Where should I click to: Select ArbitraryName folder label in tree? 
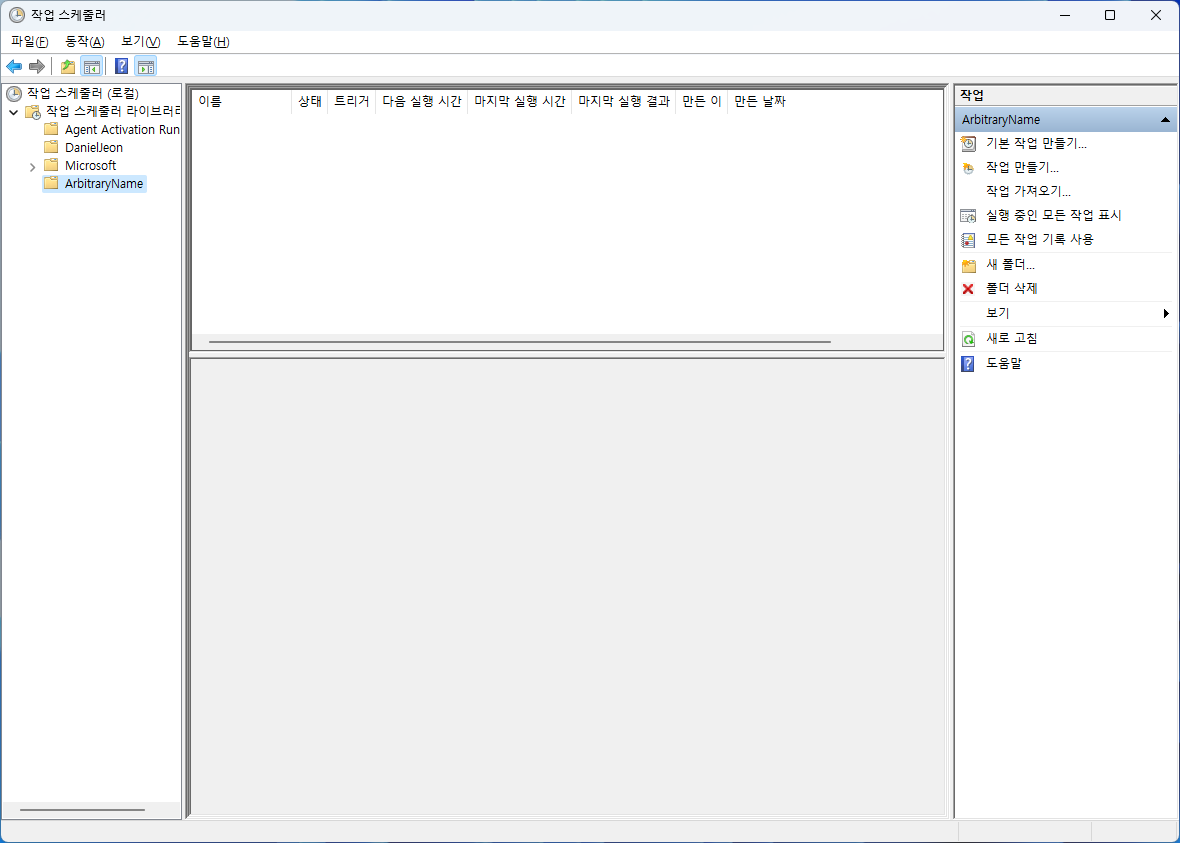[104, 184]
